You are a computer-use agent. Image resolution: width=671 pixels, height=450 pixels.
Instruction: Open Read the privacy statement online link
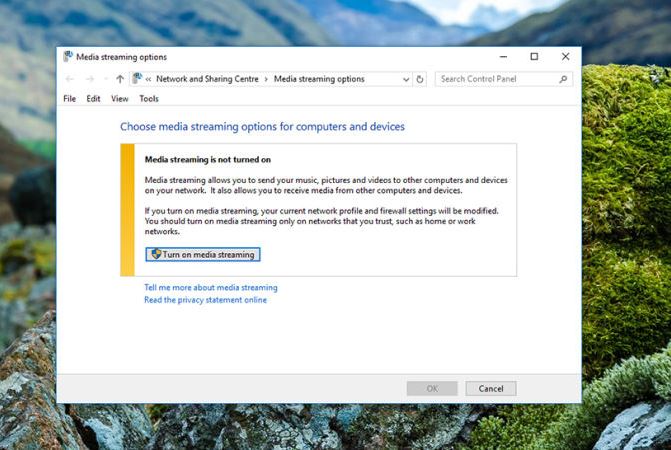point(205,300)
